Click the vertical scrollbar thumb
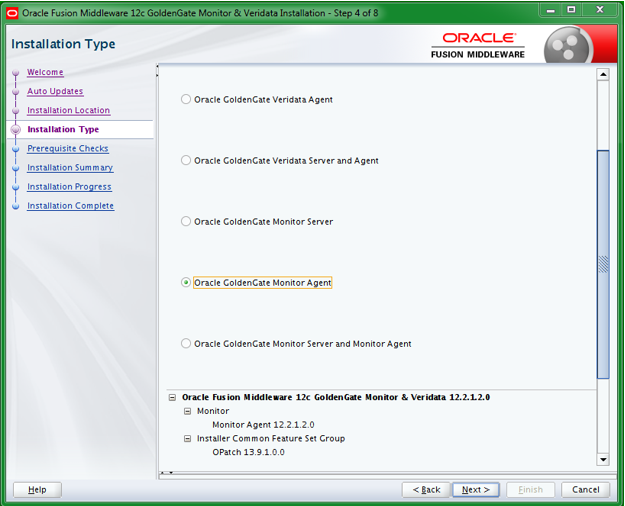625x506 pixels. (603, 264)
